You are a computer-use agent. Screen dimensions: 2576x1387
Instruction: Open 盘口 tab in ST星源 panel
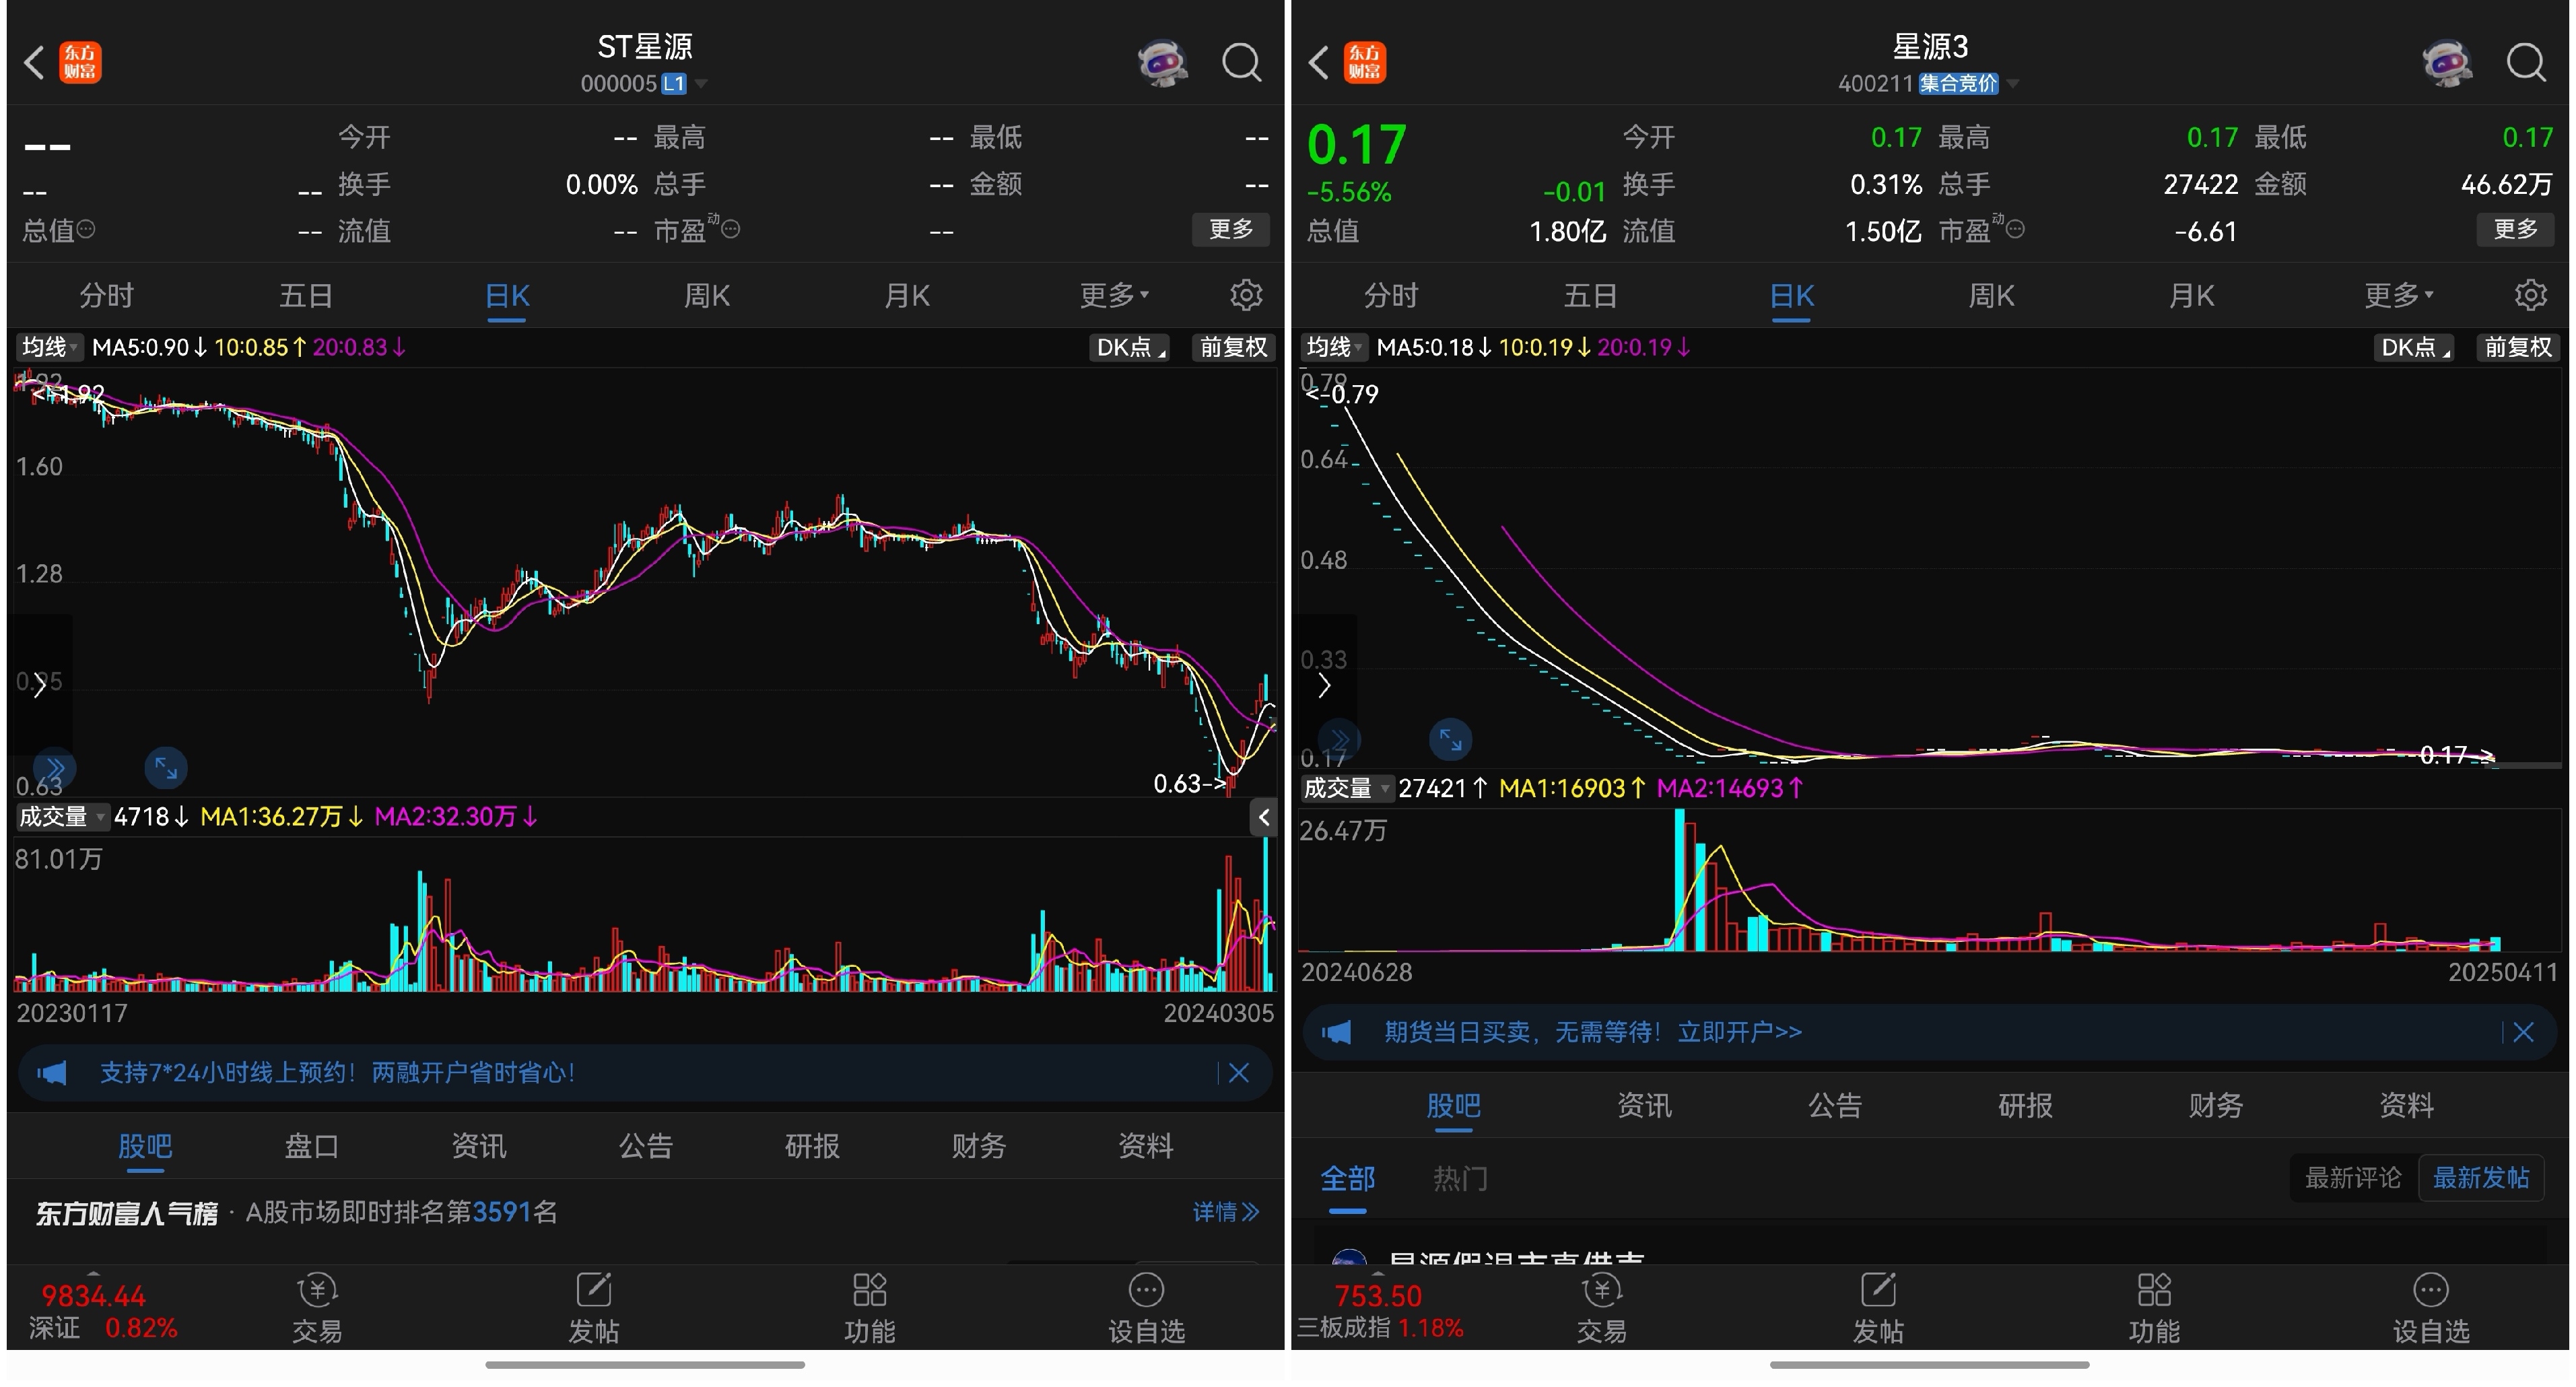311,1145
